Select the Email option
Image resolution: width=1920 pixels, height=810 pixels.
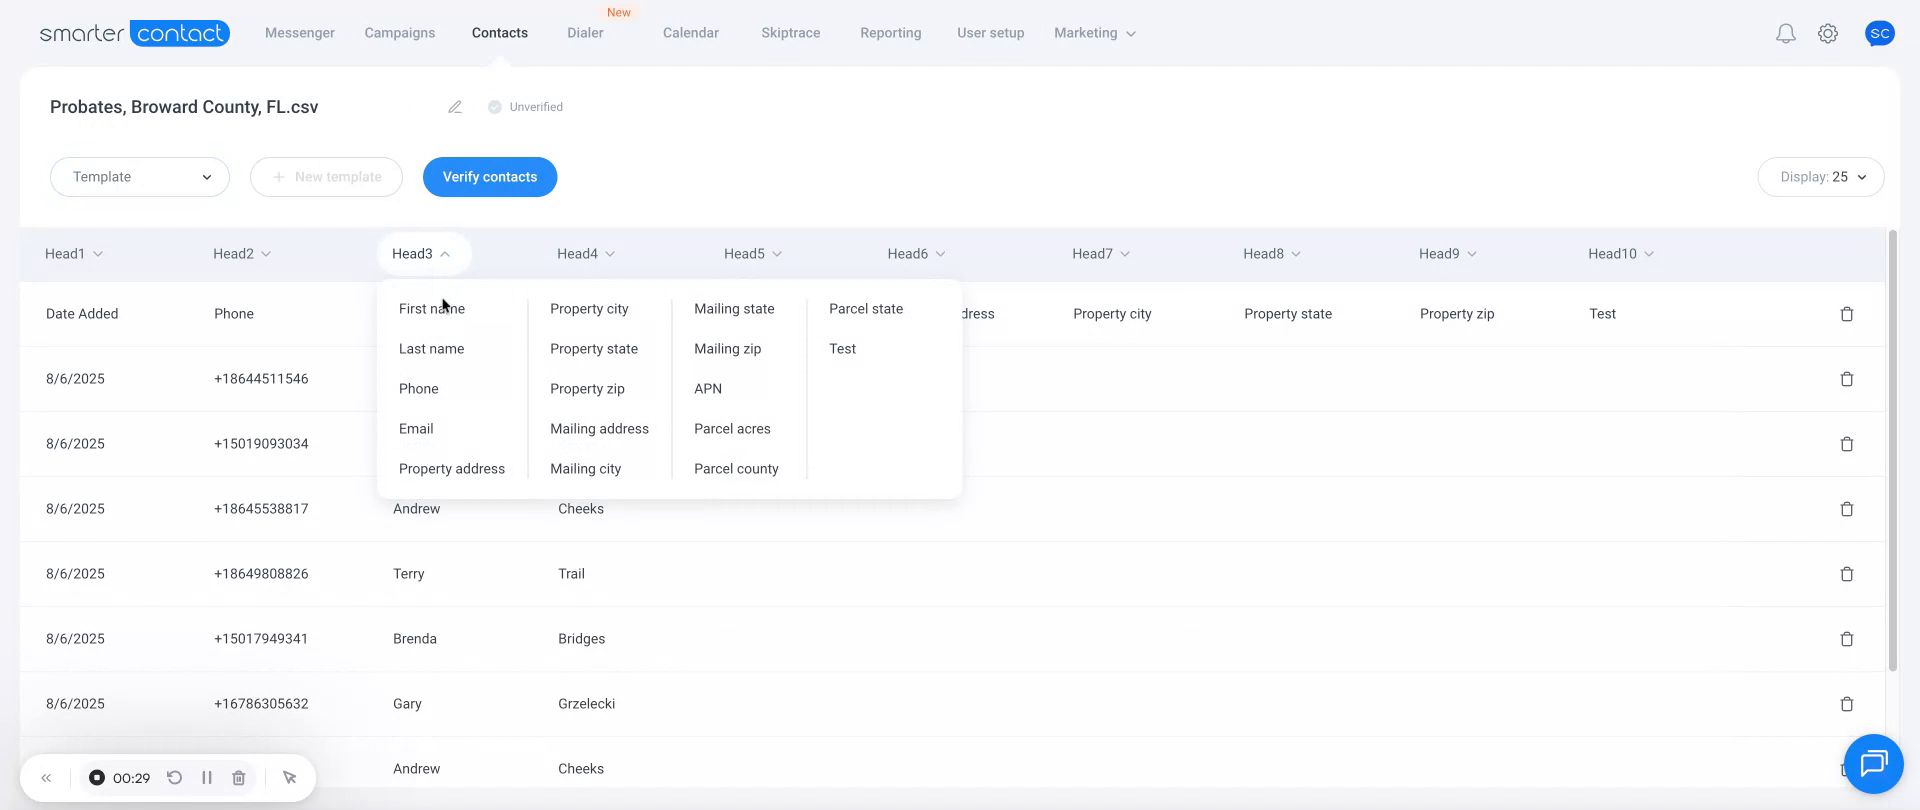(x=416, y=429)
